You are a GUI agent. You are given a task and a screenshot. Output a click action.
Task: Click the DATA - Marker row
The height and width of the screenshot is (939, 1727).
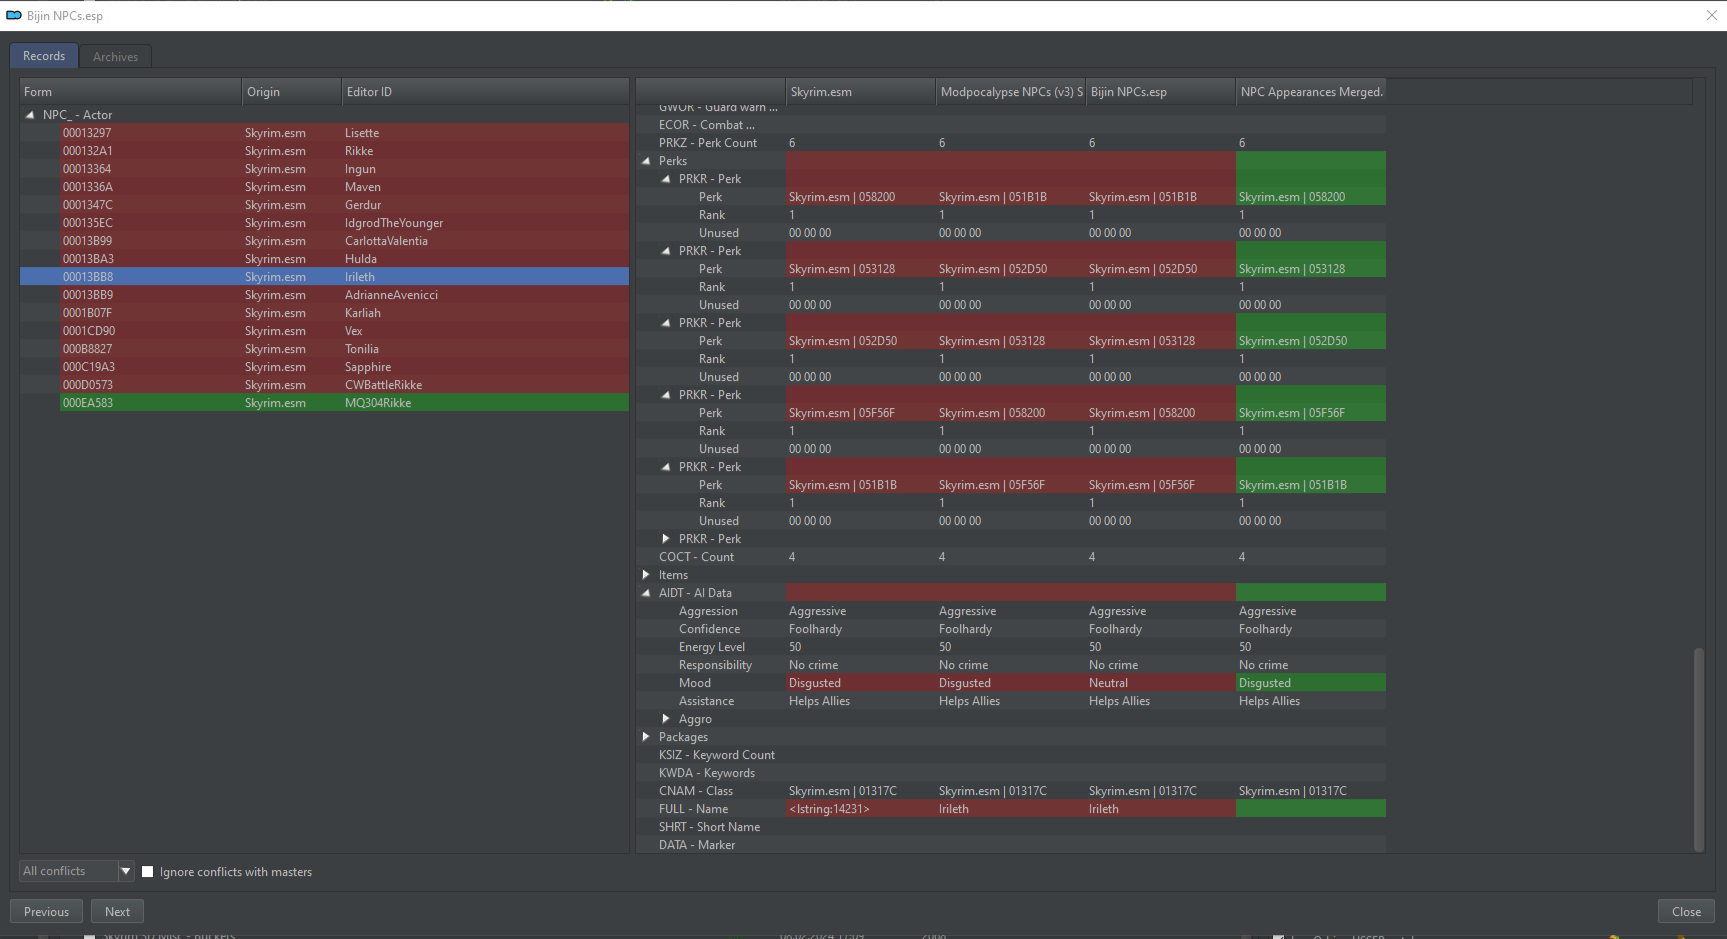point(1011,845)
